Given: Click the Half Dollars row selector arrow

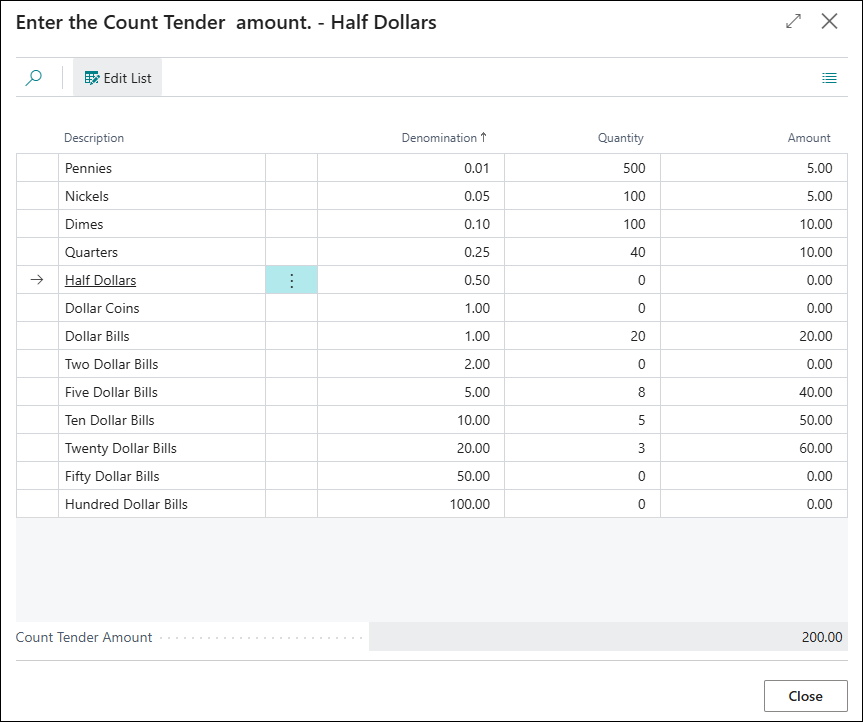Looking at the screenshot, I should (37, 280).
